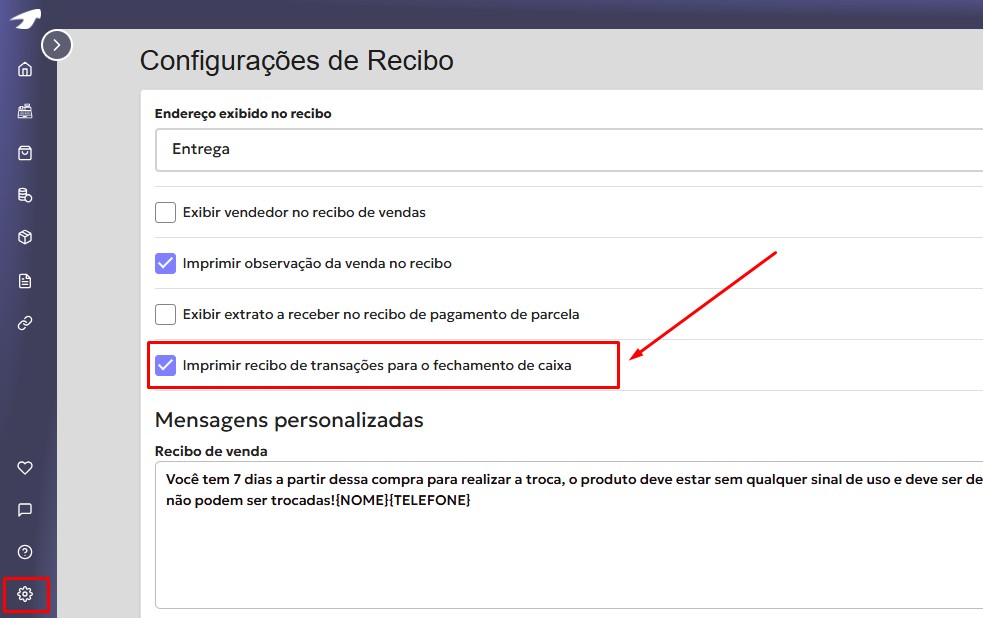Open the shopping bag icon in sidebar
Viewport: 983px width, 618px height.
(x=26, y=153)
